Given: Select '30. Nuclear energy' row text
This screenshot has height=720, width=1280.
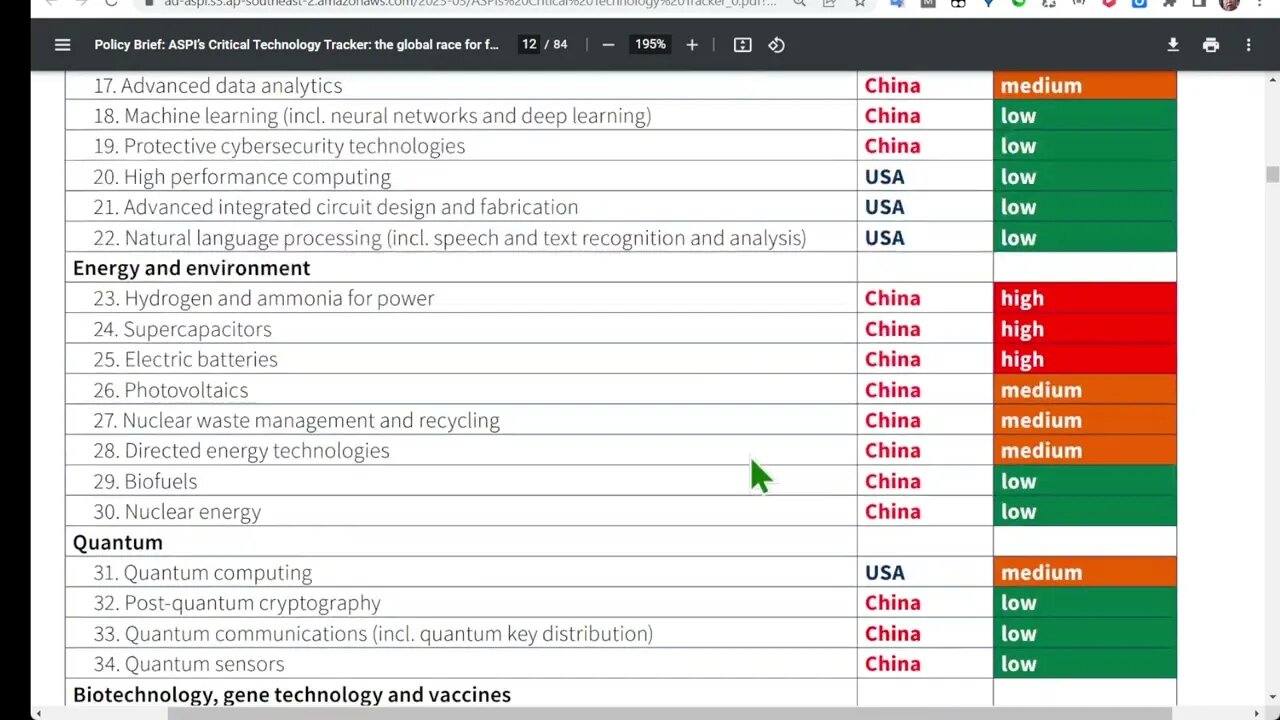Looking at the screenshot, I should pyautogui.click(x=177, y=512).
